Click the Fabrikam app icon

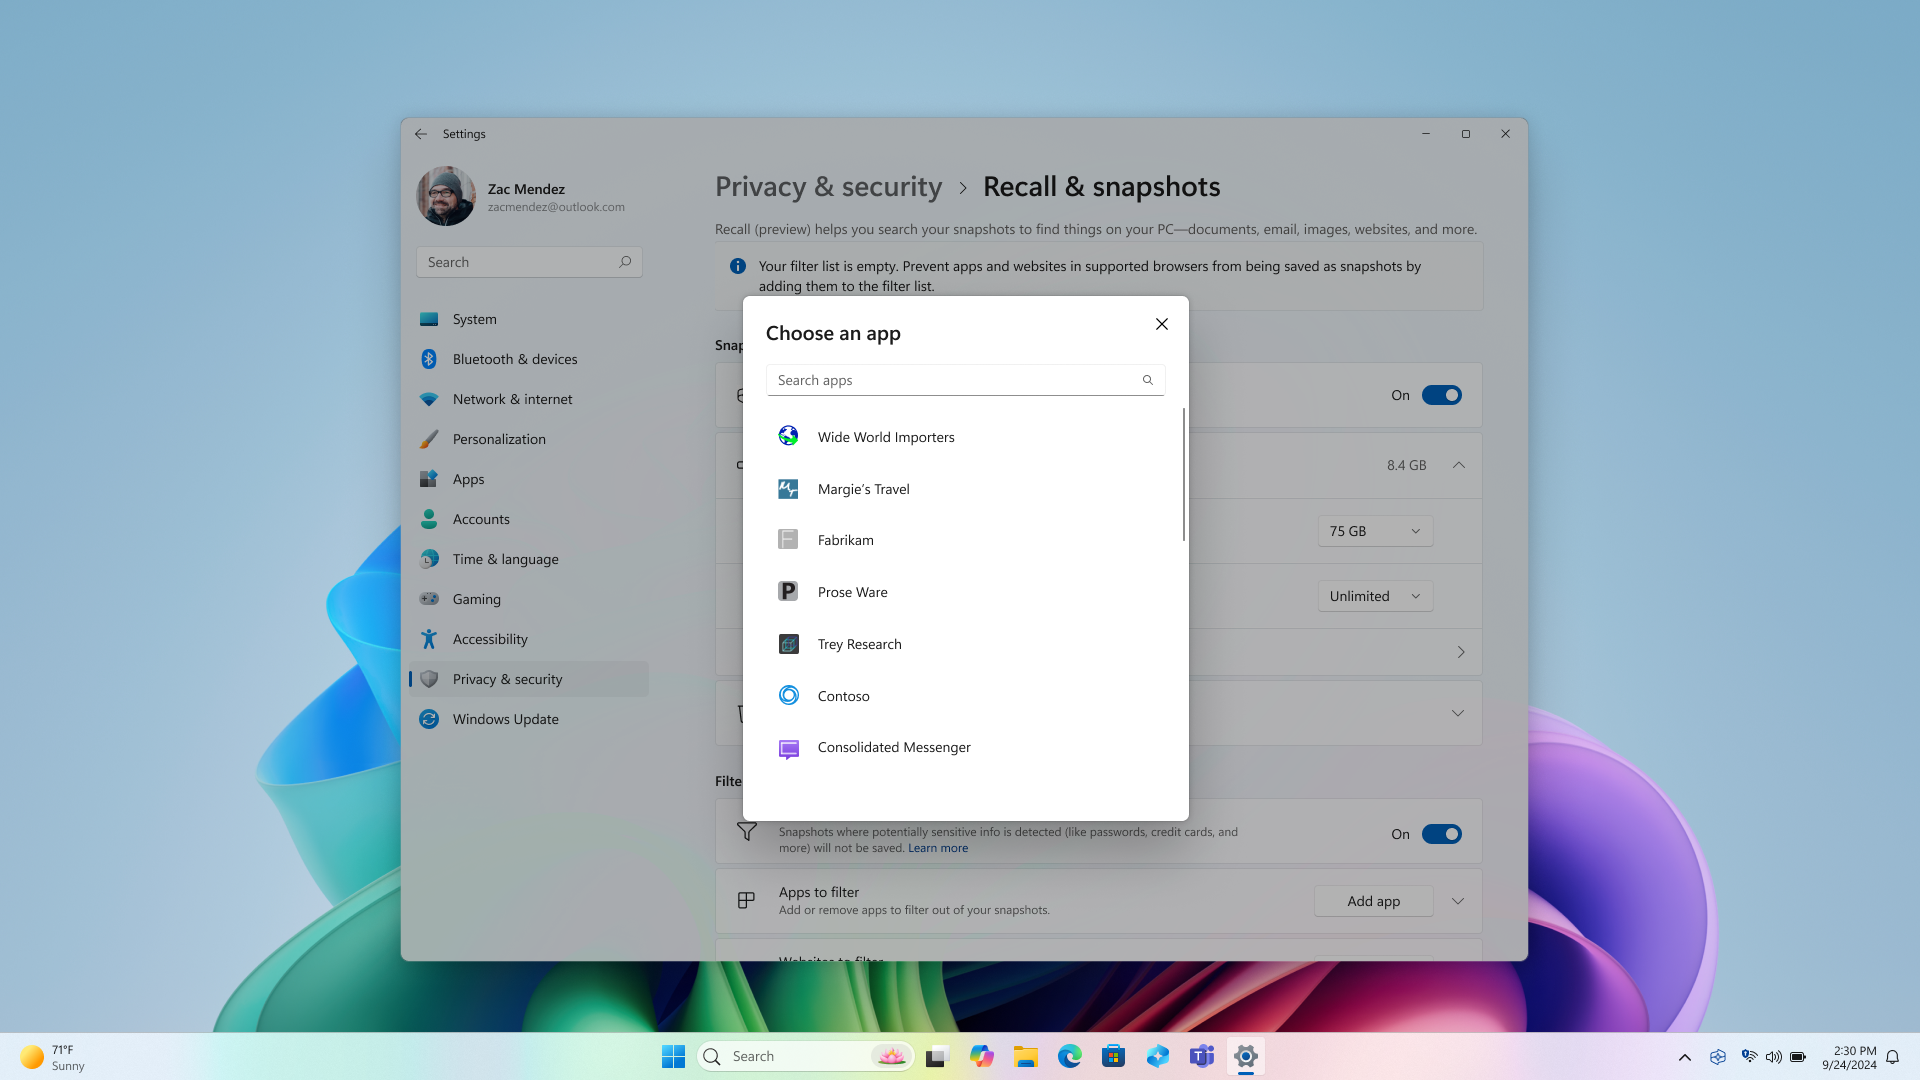pos(789,539)
